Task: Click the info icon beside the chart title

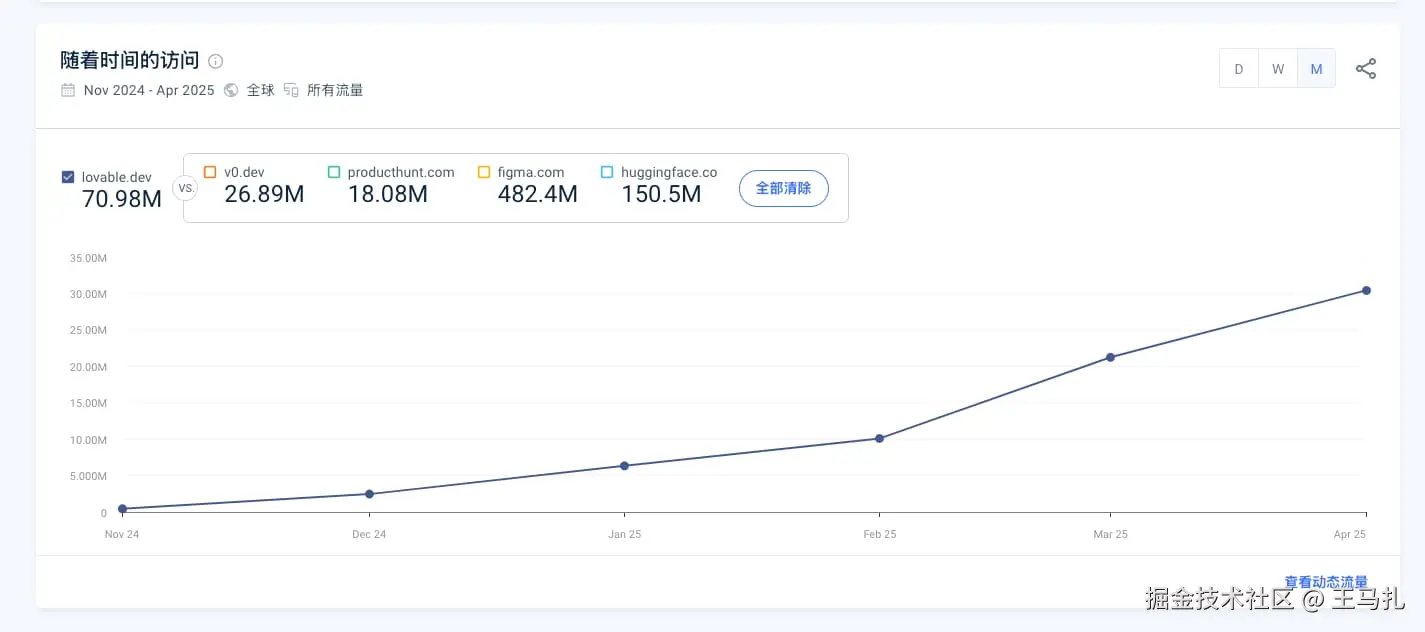Action: click(216, 61)
